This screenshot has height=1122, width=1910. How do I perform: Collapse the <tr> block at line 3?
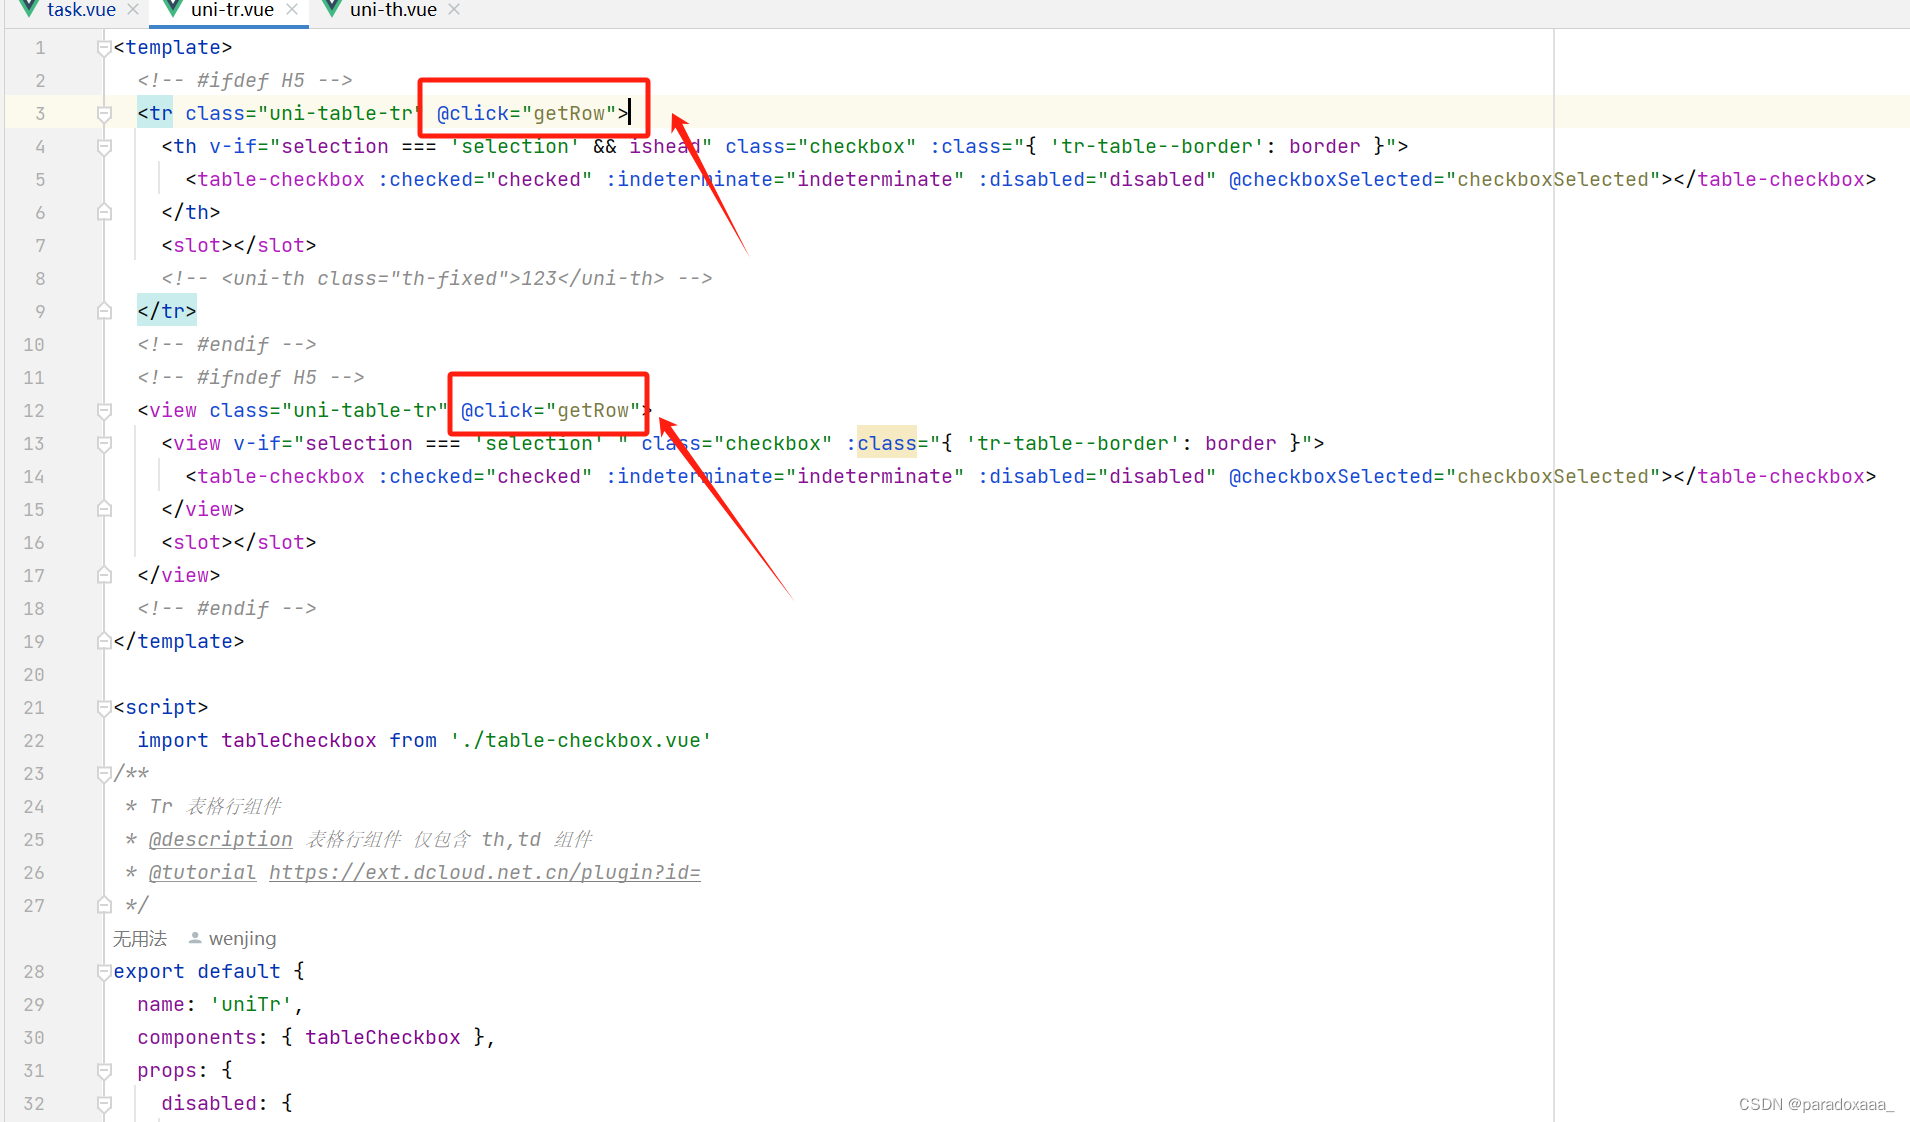coord(104,114)
